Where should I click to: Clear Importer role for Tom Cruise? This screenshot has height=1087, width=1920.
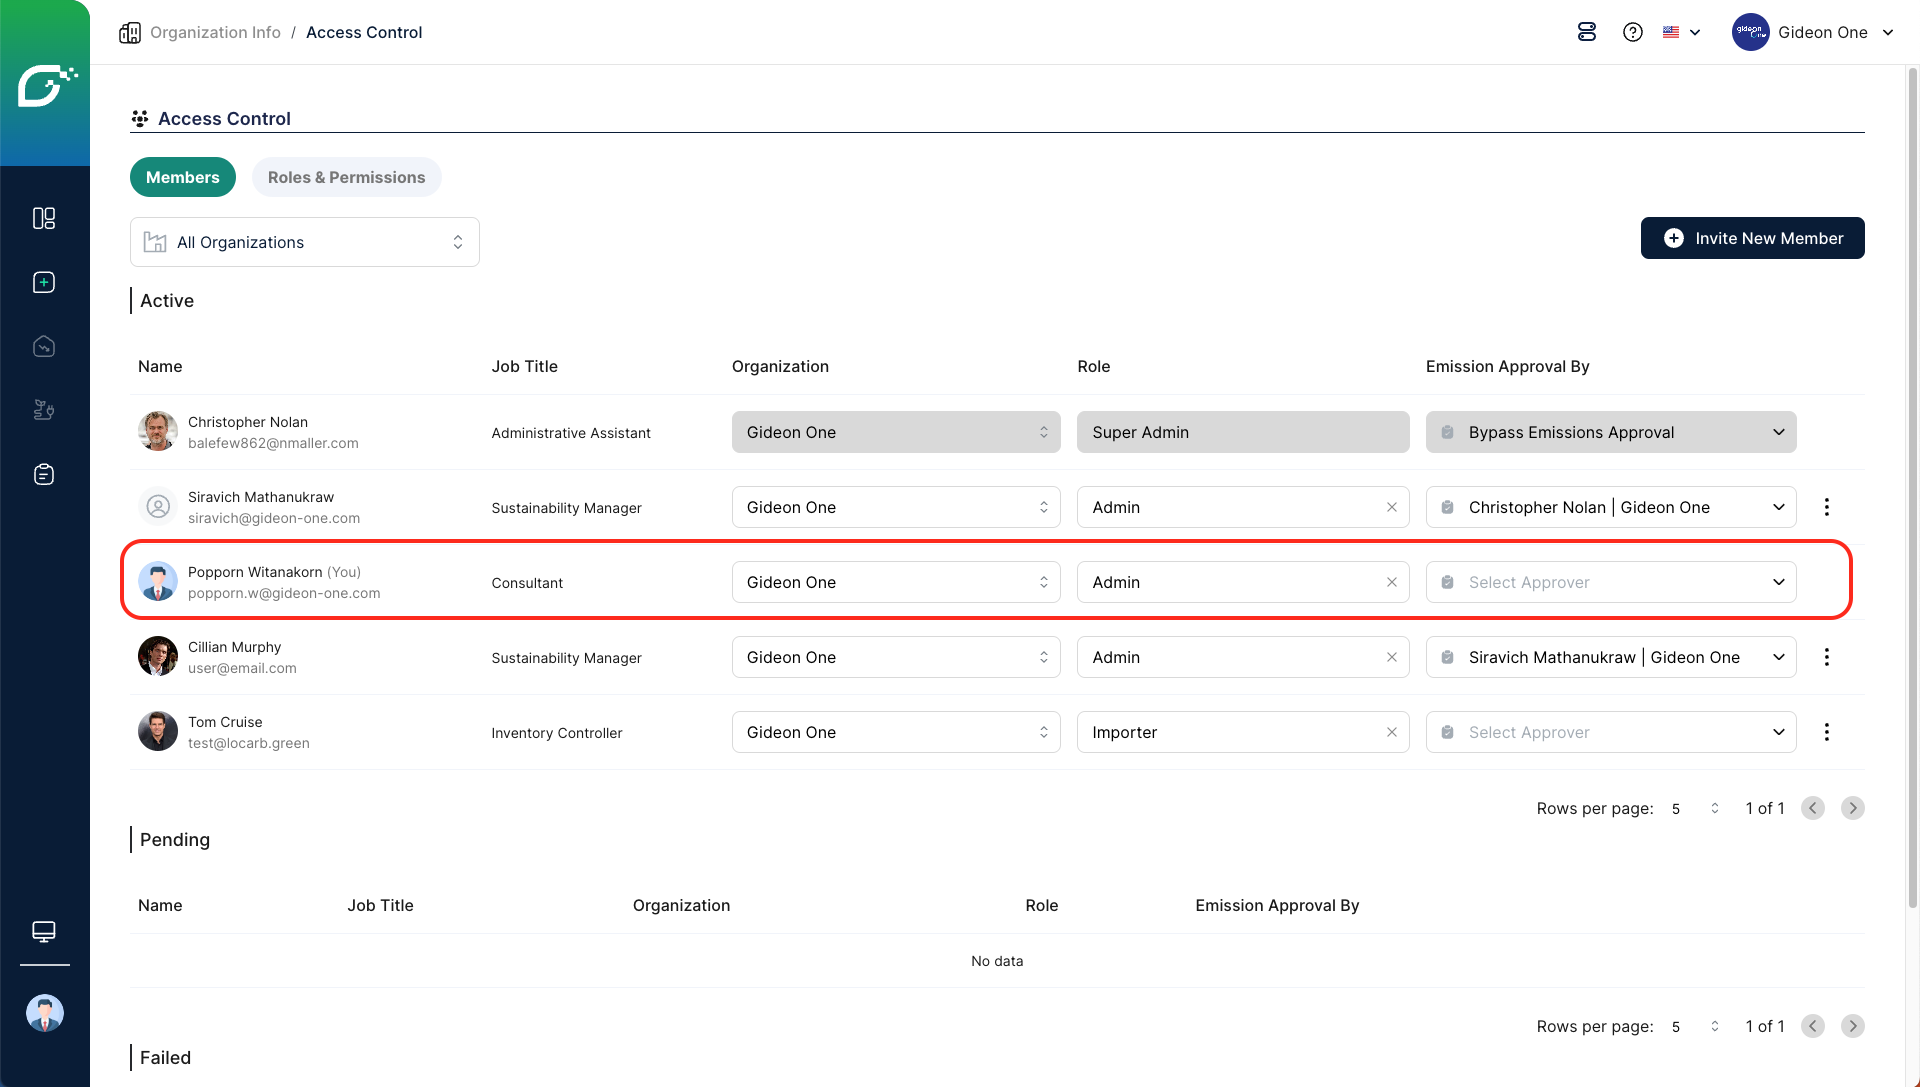pyautogui.click(x=1391, y=732)
